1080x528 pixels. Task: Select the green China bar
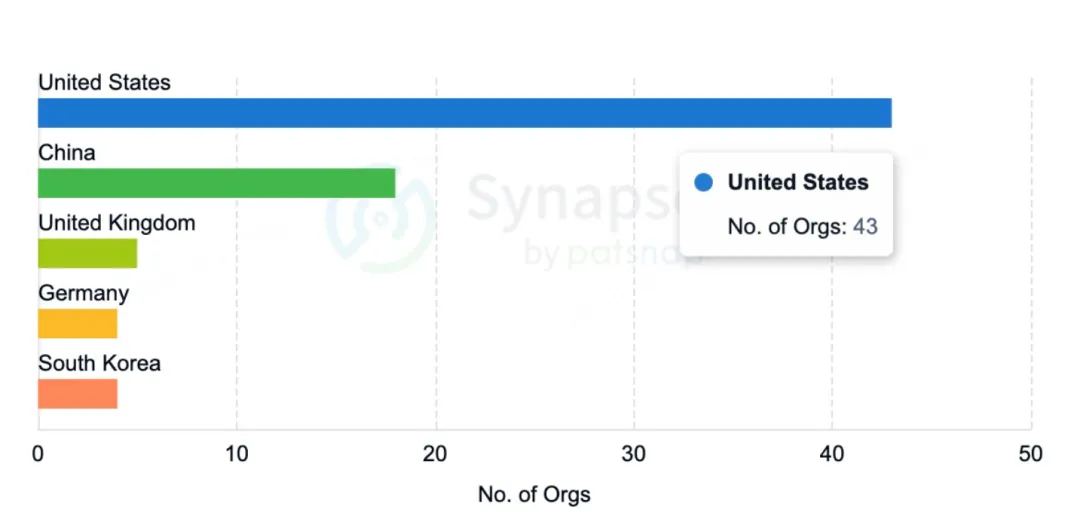pyautogui.click(x=216, y=183)
